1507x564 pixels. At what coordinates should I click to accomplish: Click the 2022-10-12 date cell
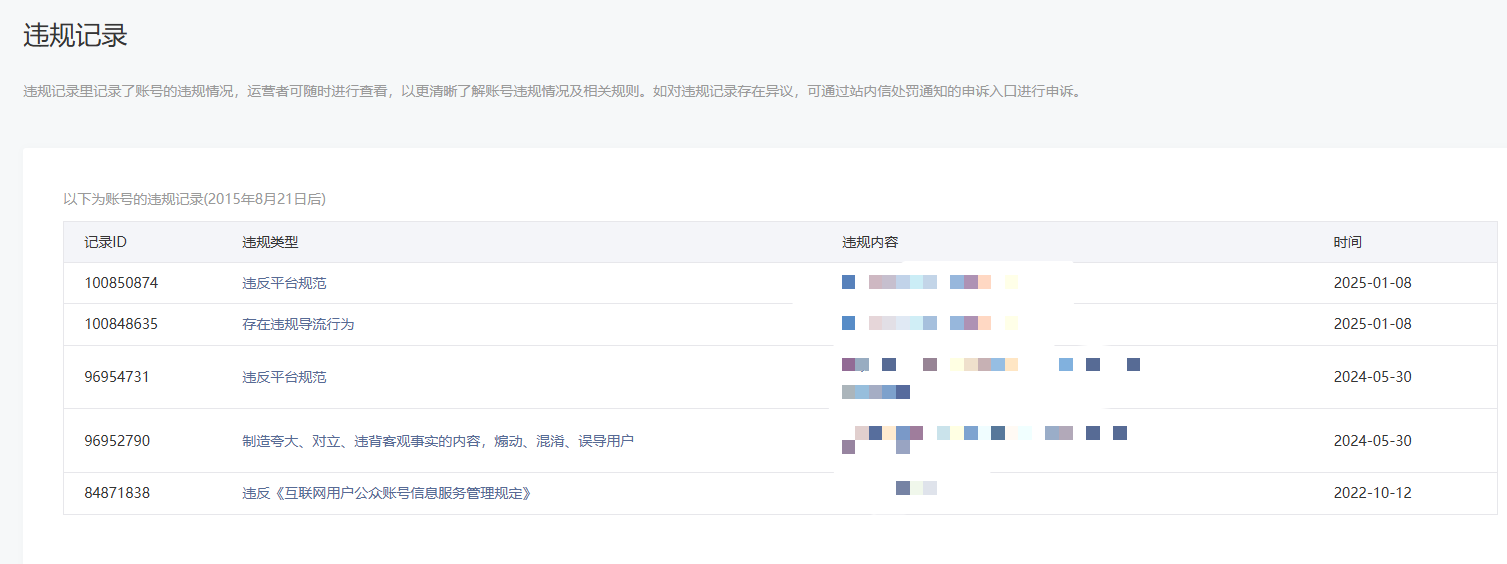[x=1372, y=493]
